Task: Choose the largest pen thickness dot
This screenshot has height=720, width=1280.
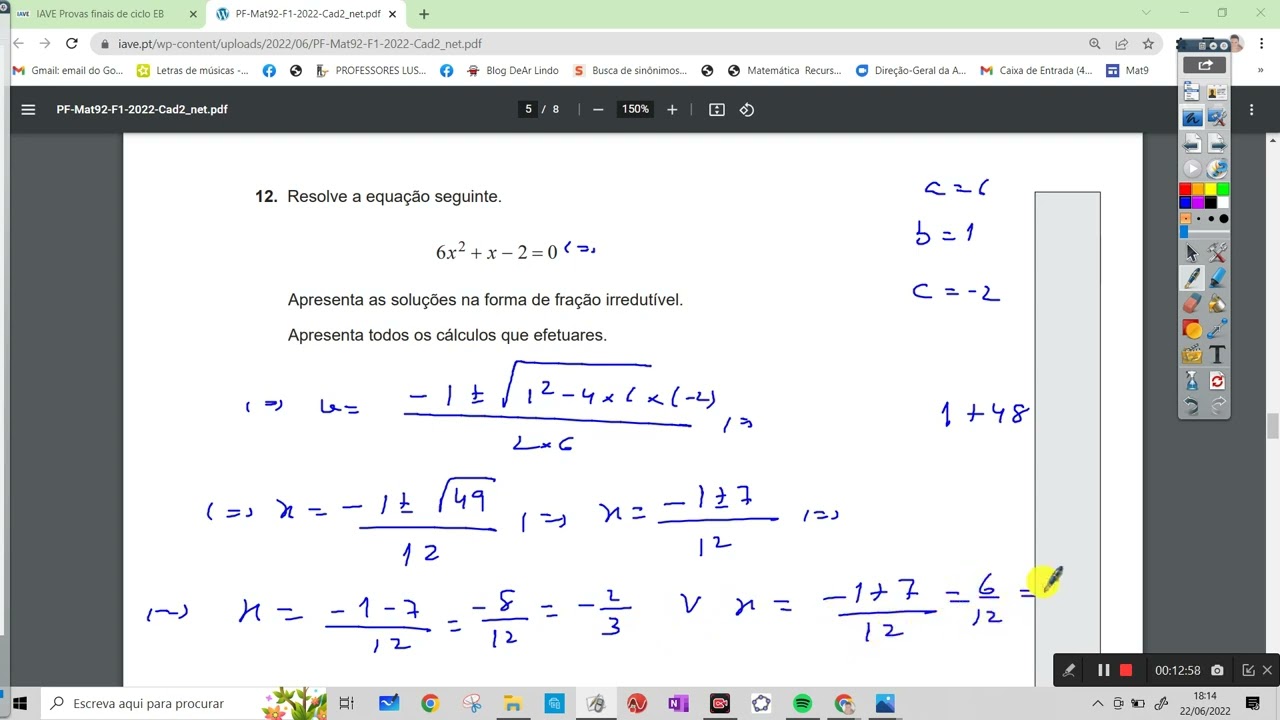Action: (1223, 218)
